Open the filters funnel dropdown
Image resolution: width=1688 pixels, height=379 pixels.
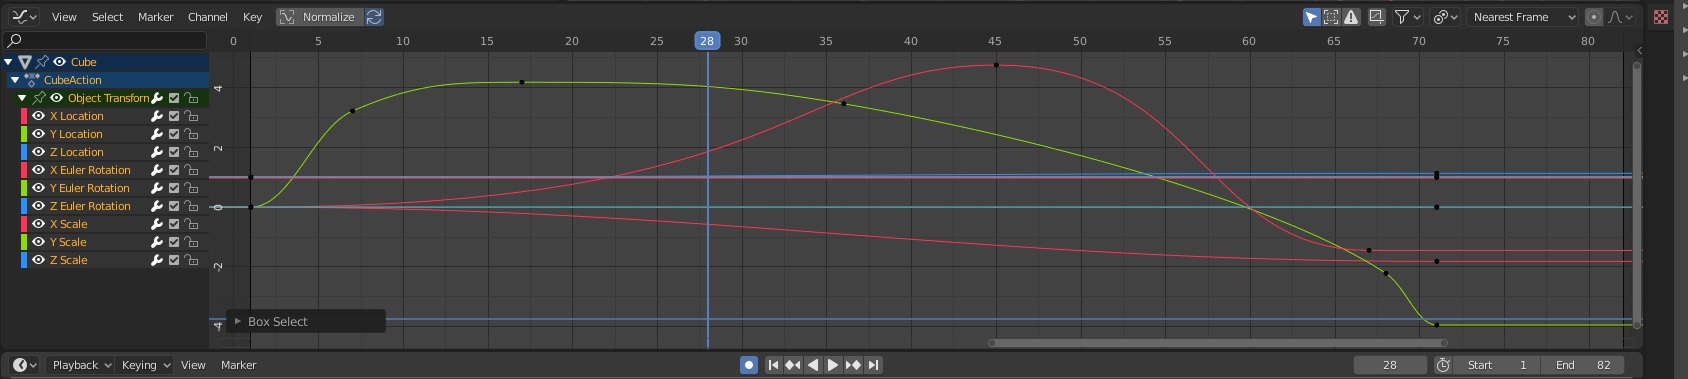1408,17
